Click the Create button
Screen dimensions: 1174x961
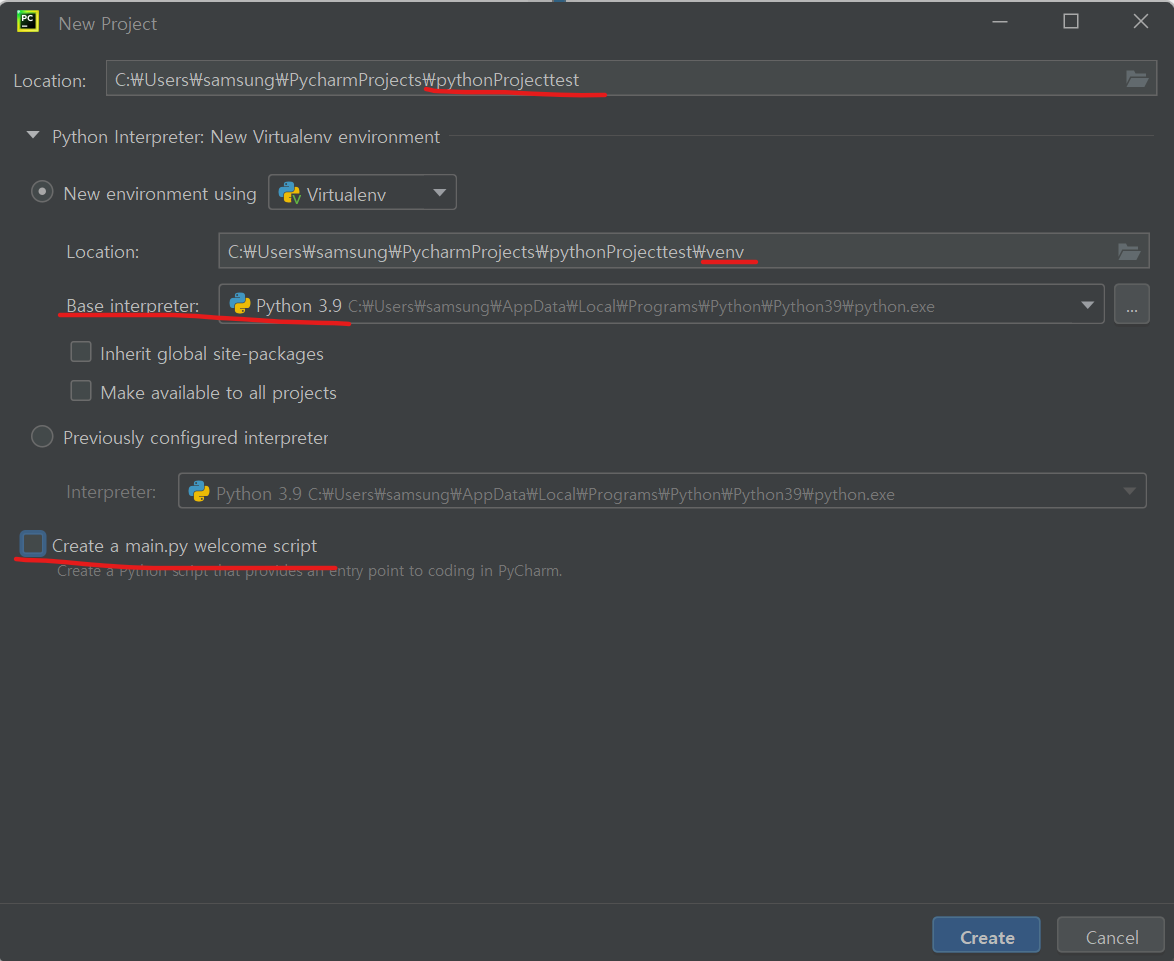[x=986, y=936]
